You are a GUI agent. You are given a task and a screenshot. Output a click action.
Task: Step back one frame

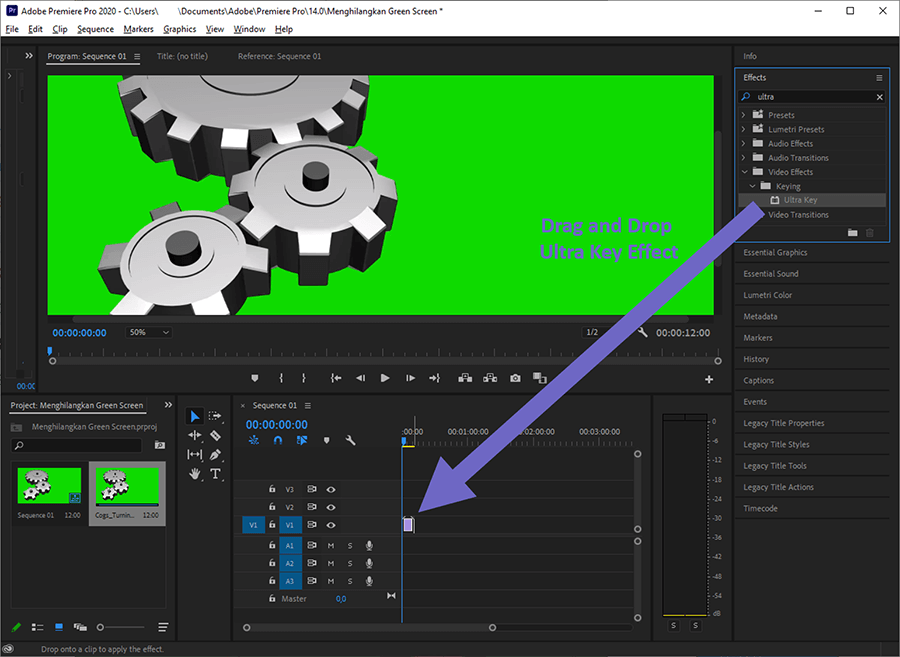(x=360, y=378)
